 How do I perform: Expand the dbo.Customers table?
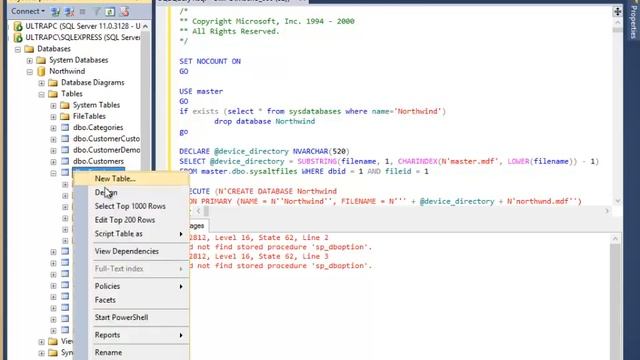tap(53, 162)
